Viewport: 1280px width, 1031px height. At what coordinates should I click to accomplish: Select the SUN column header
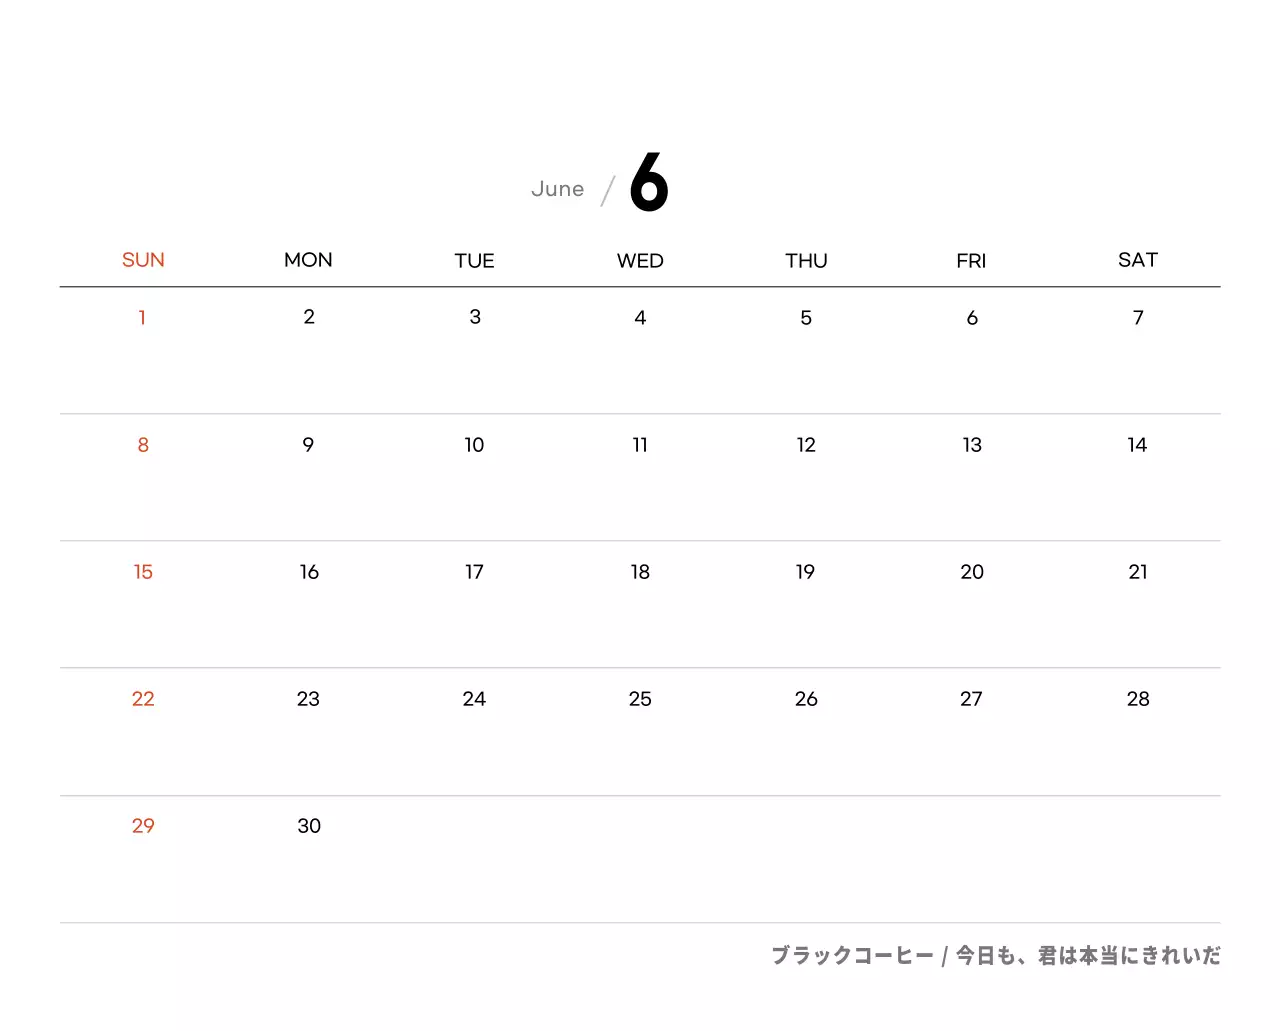pyautogui.click(x=143, y=260)
